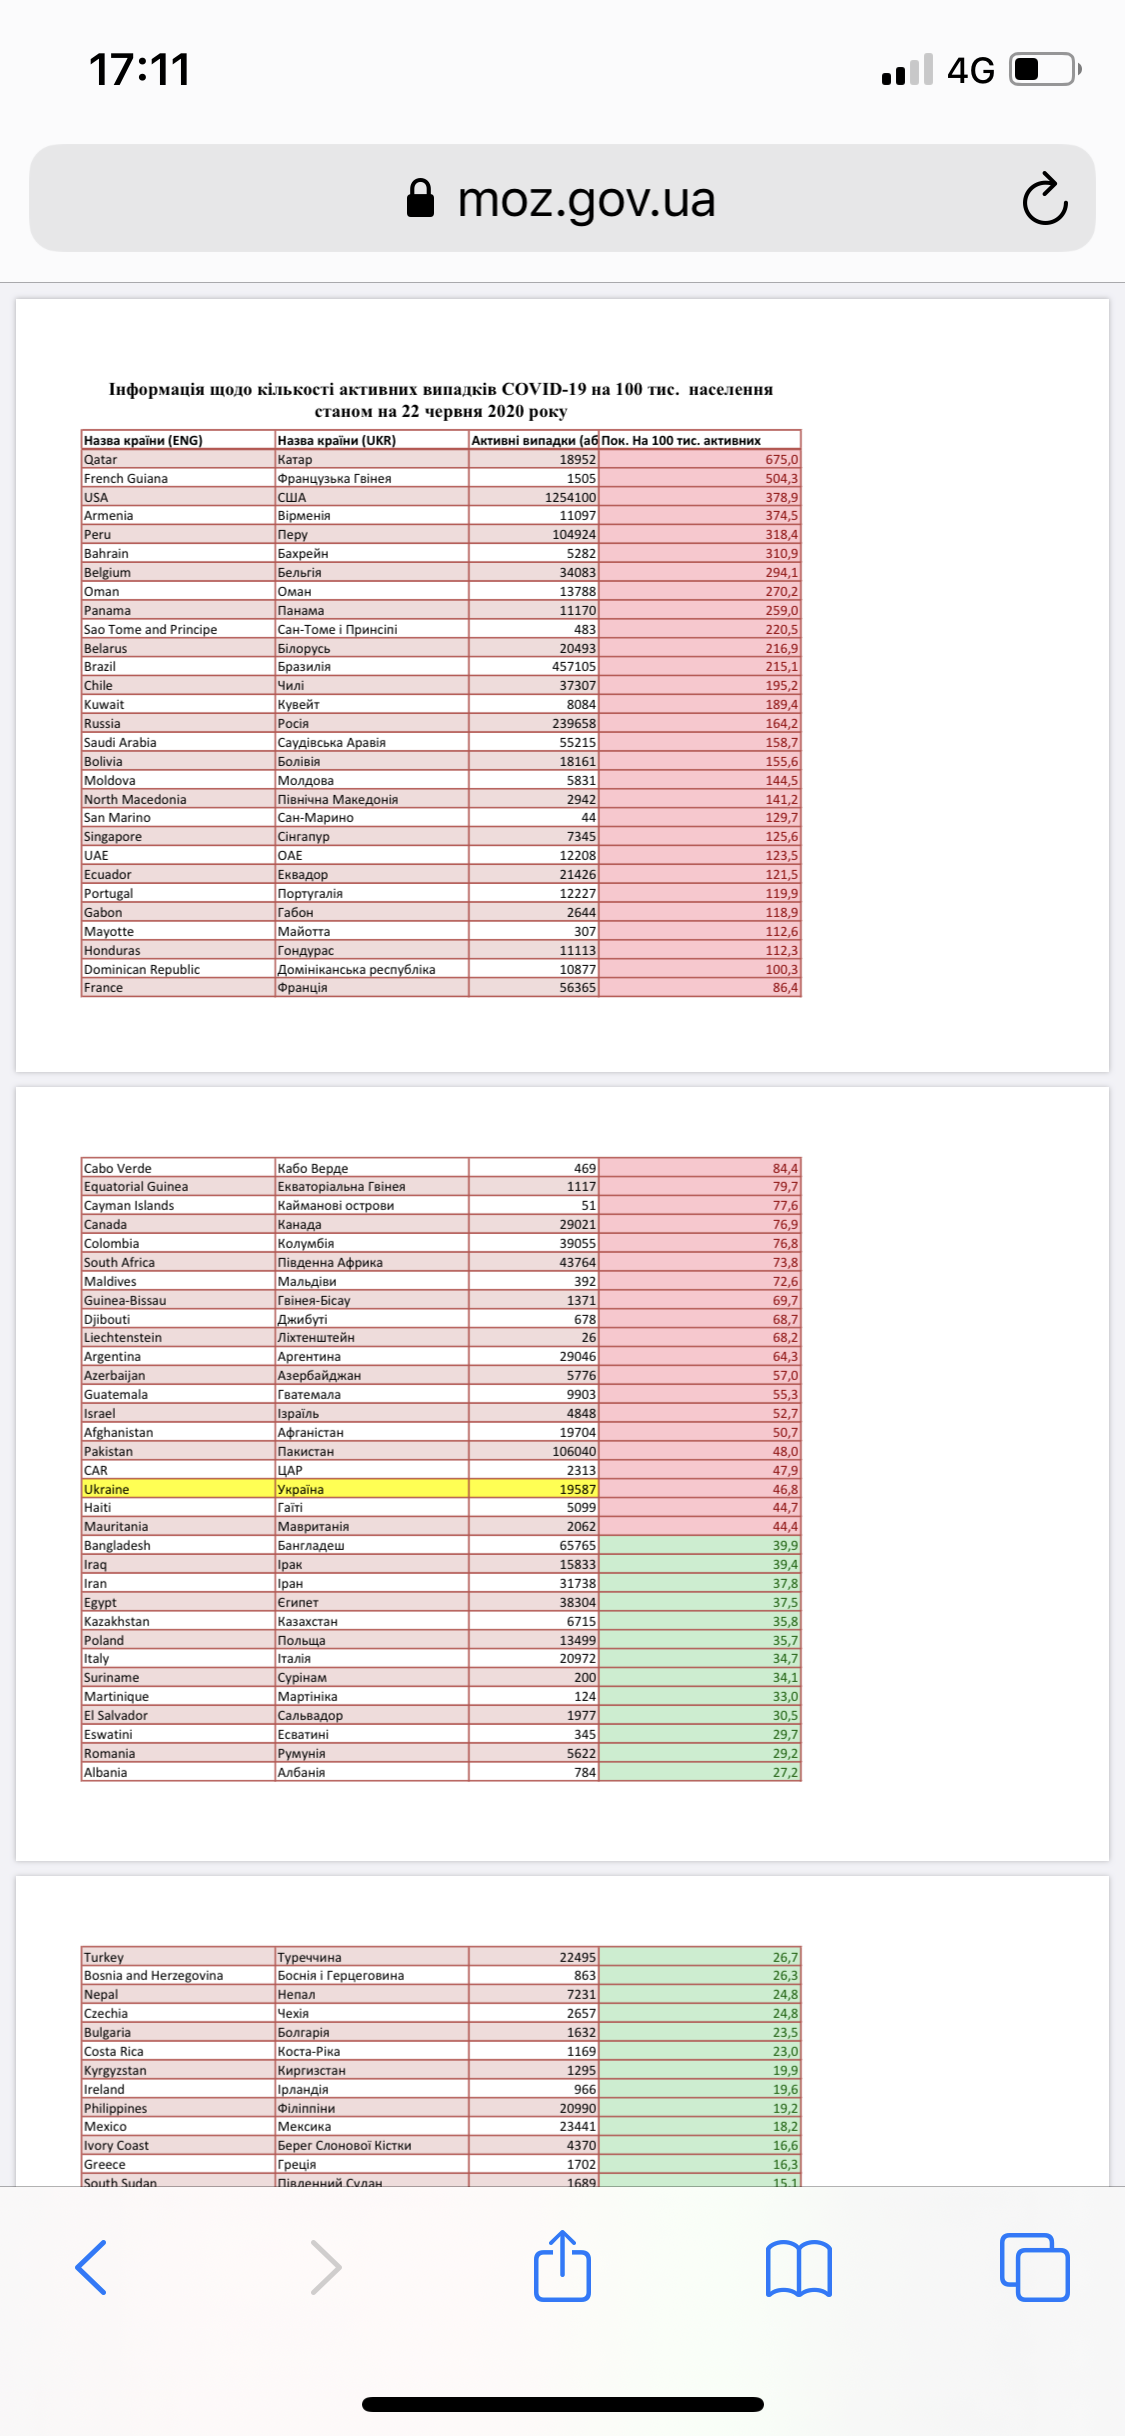The image size is (1125, 2436).
Task: Tap the moz.gov.ua address field
Action: click(585, 198)
